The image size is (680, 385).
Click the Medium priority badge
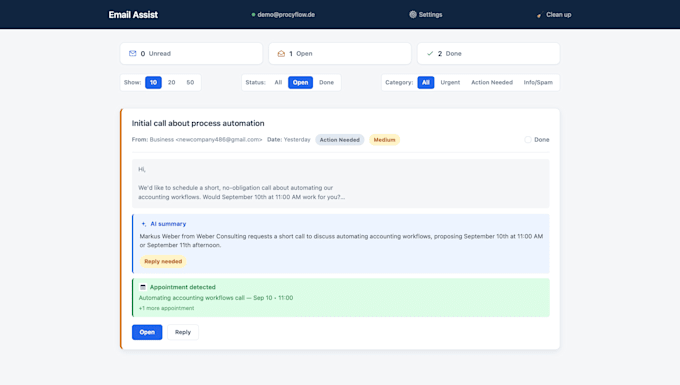coord(384,140)
